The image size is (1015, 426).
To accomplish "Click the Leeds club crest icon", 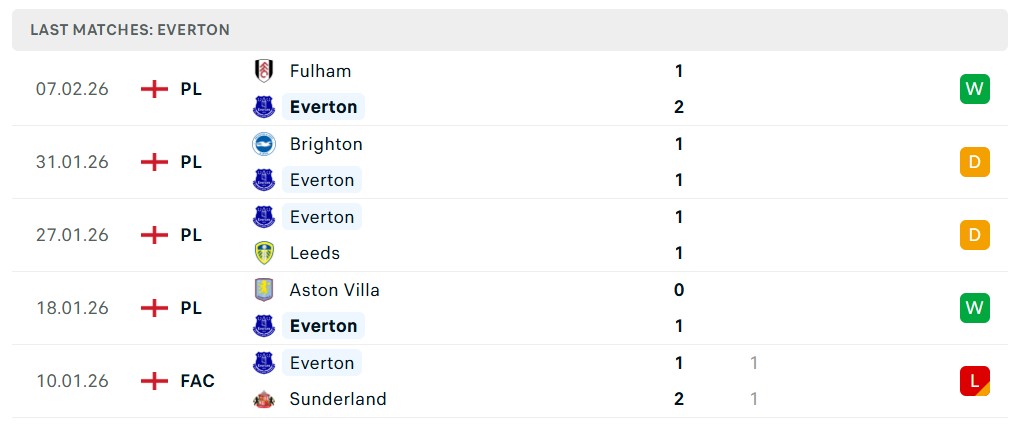I will 264,253.
